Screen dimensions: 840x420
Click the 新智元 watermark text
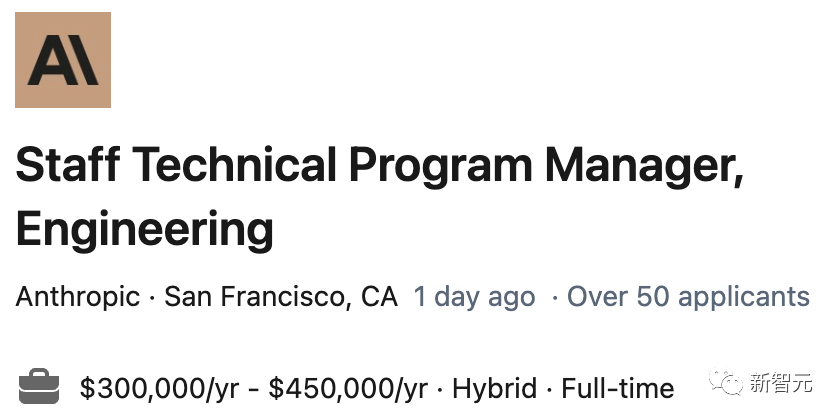781,382
